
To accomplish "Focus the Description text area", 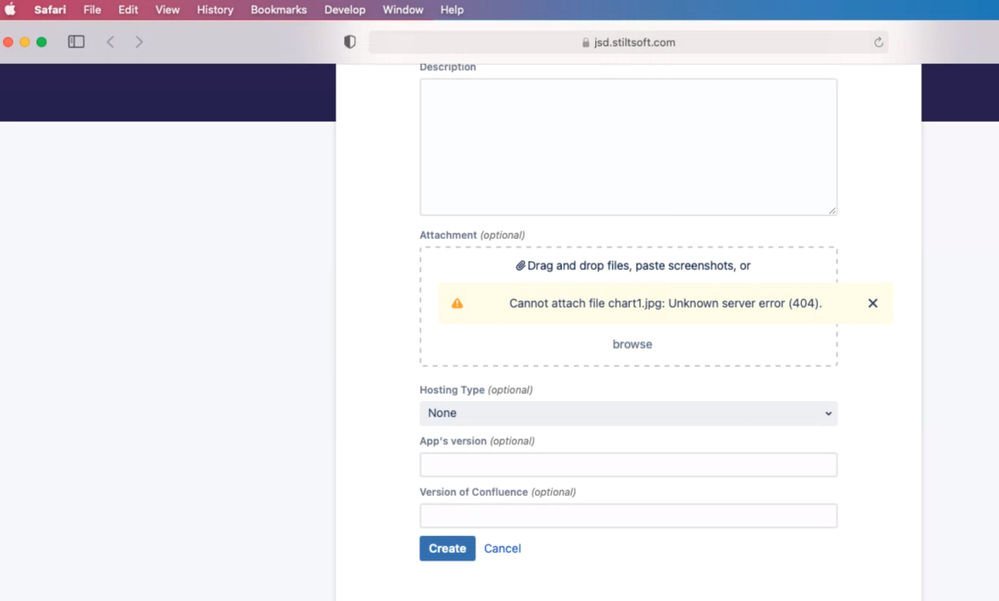I will coord(628,147).
